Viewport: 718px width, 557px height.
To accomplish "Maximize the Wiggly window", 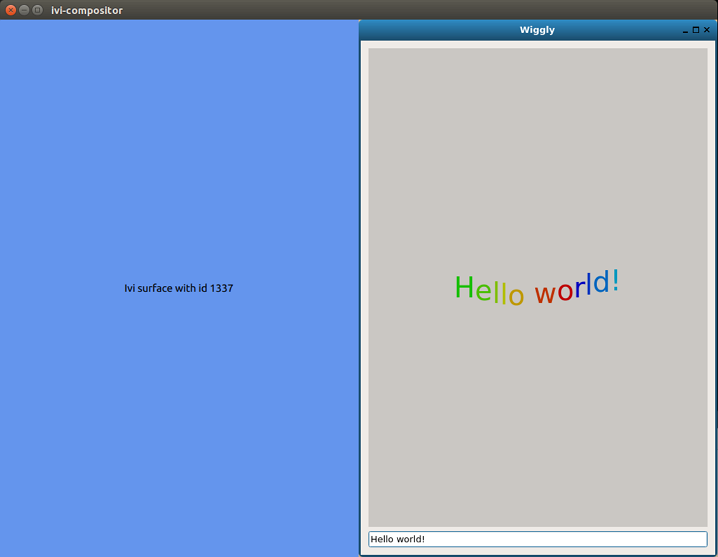I will 696,30.
